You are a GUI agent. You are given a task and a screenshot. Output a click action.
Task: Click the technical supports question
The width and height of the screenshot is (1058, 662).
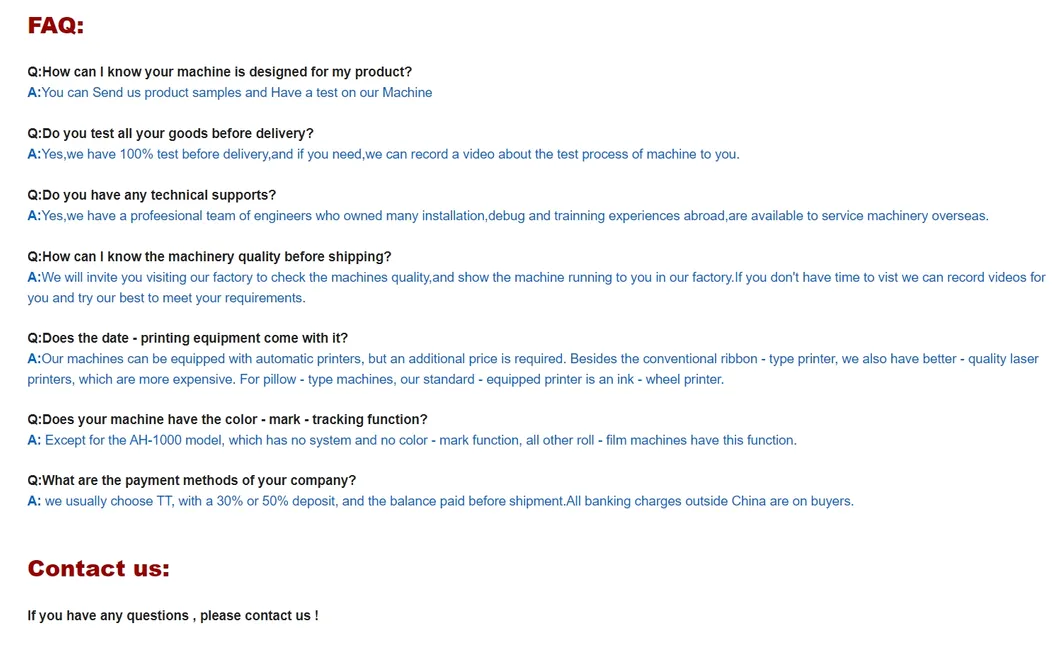pos(151,195)
